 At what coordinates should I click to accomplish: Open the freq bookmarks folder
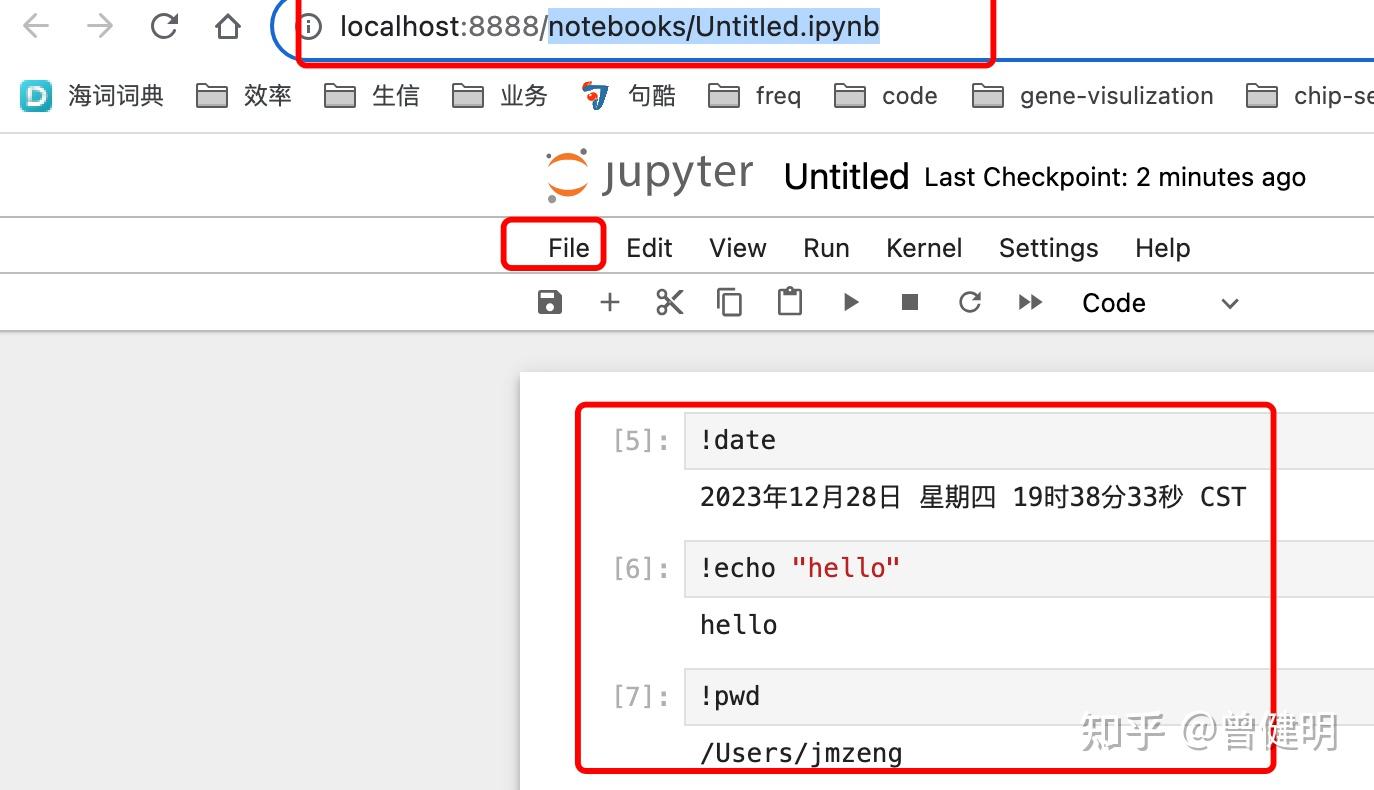coord(755,96)
